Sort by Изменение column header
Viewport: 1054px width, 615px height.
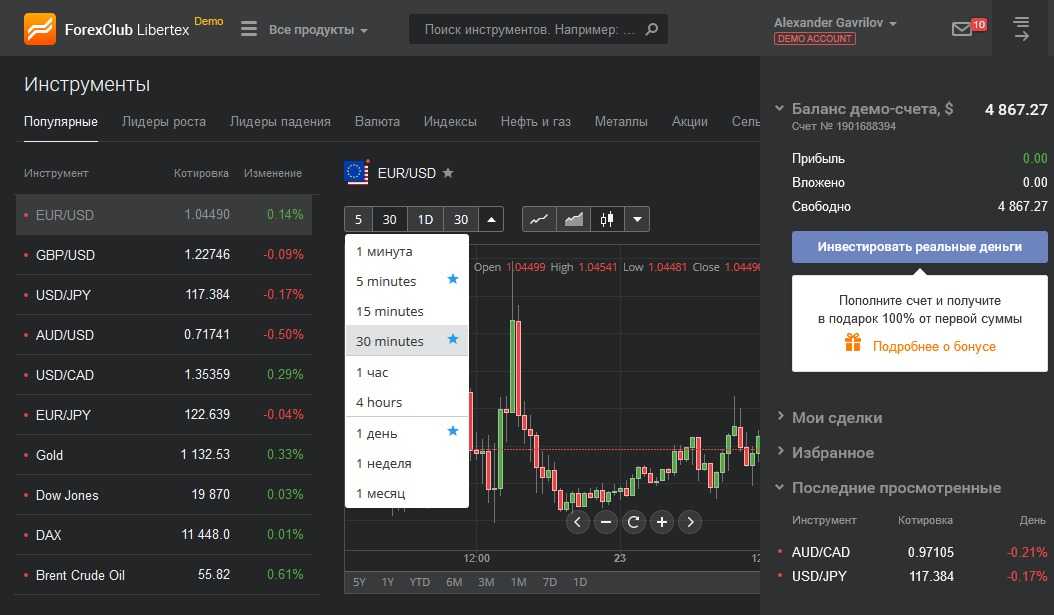(273, 173)
